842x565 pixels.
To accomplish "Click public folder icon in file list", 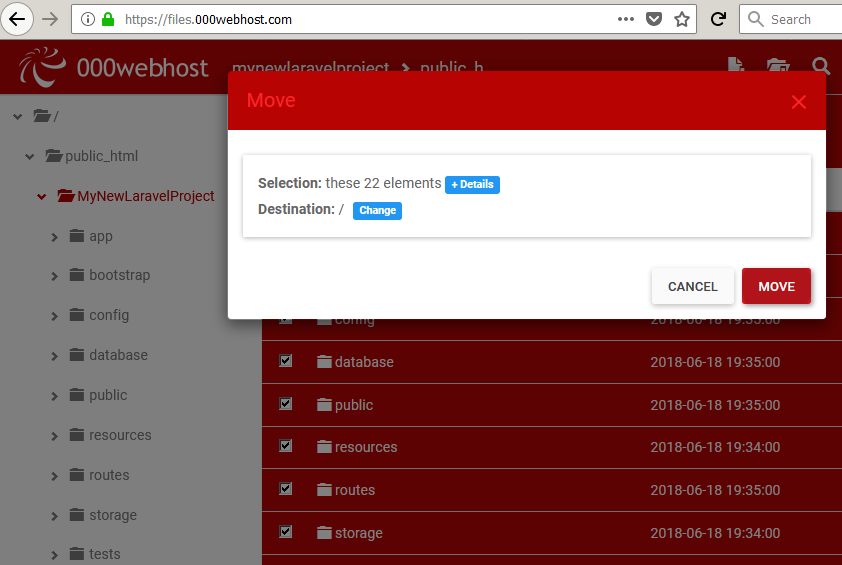I will (x=324, y=404).
